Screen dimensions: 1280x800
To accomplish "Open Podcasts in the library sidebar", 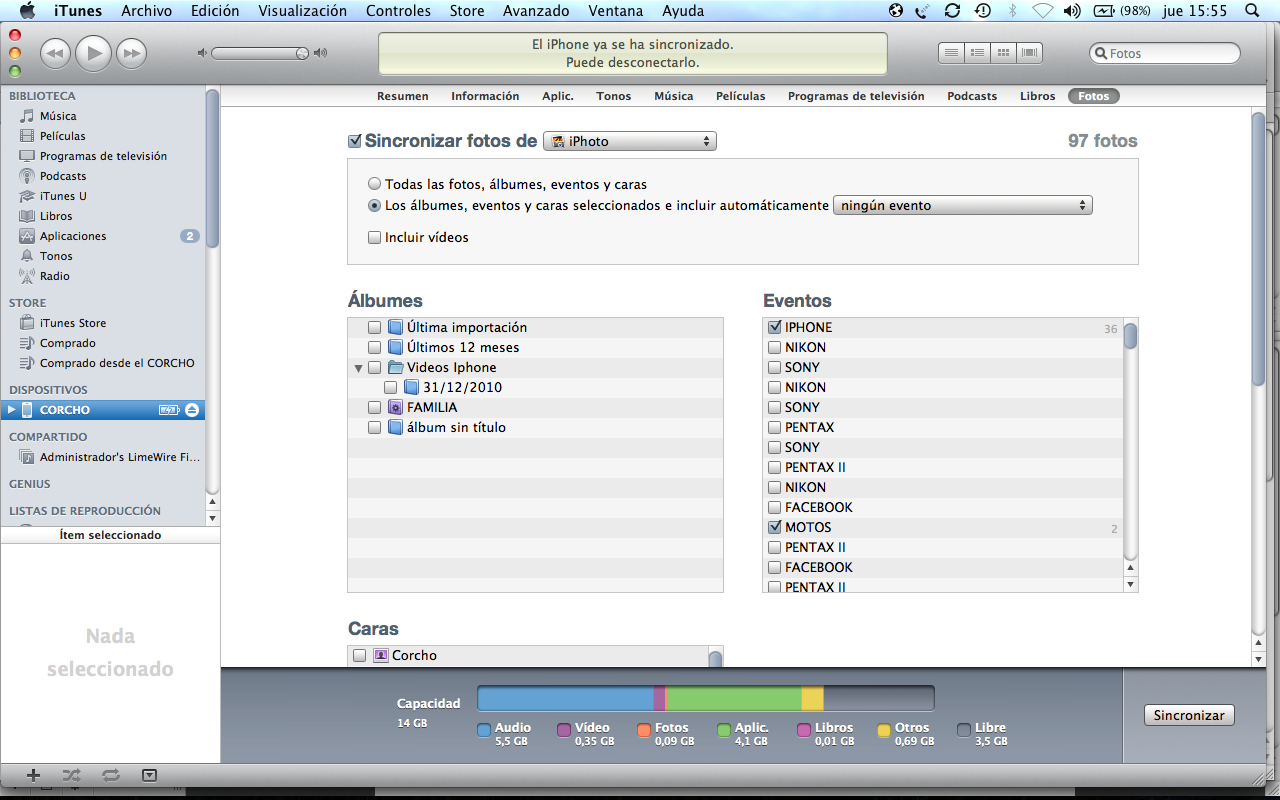I will (63, 176).
